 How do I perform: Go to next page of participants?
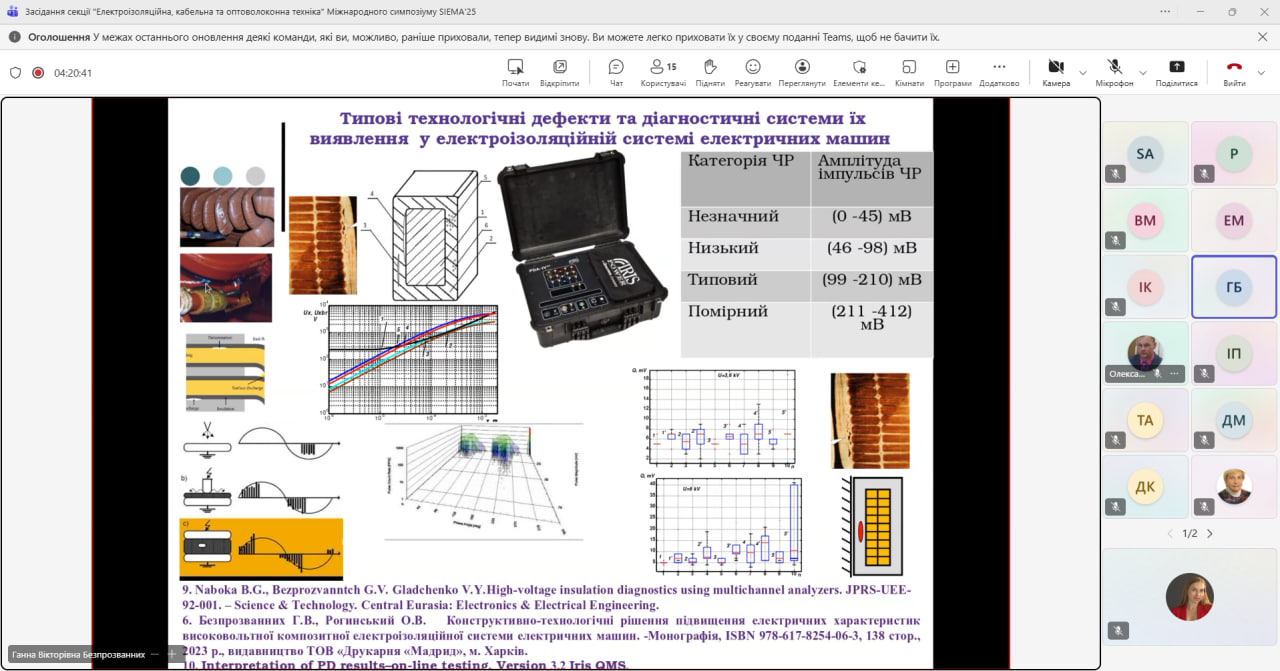point(1210,534)
